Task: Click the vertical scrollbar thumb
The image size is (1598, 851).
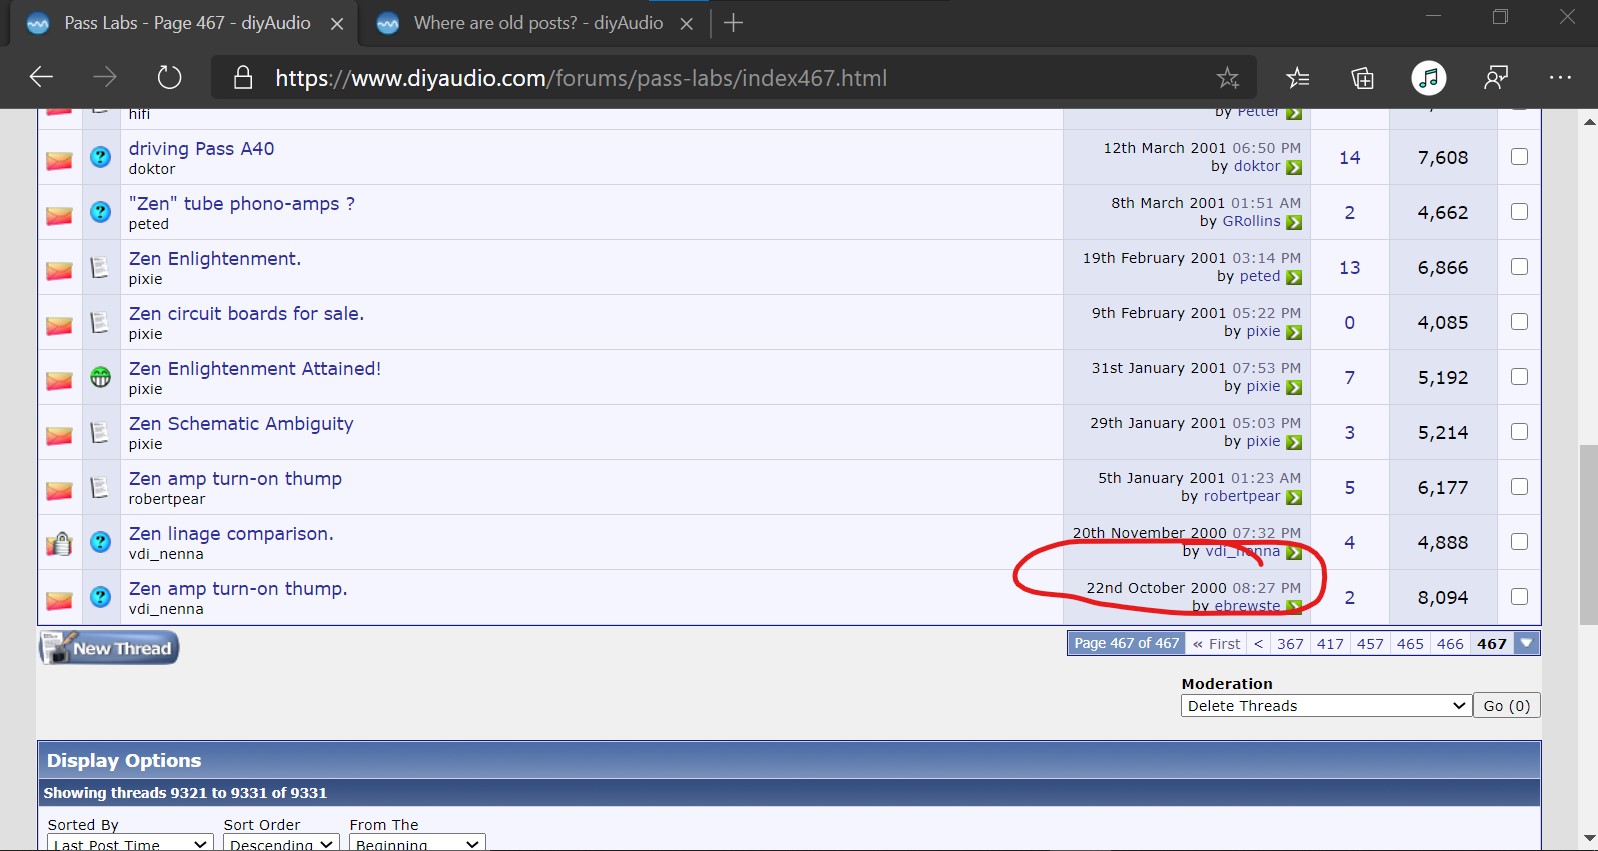Action: 1589,535
